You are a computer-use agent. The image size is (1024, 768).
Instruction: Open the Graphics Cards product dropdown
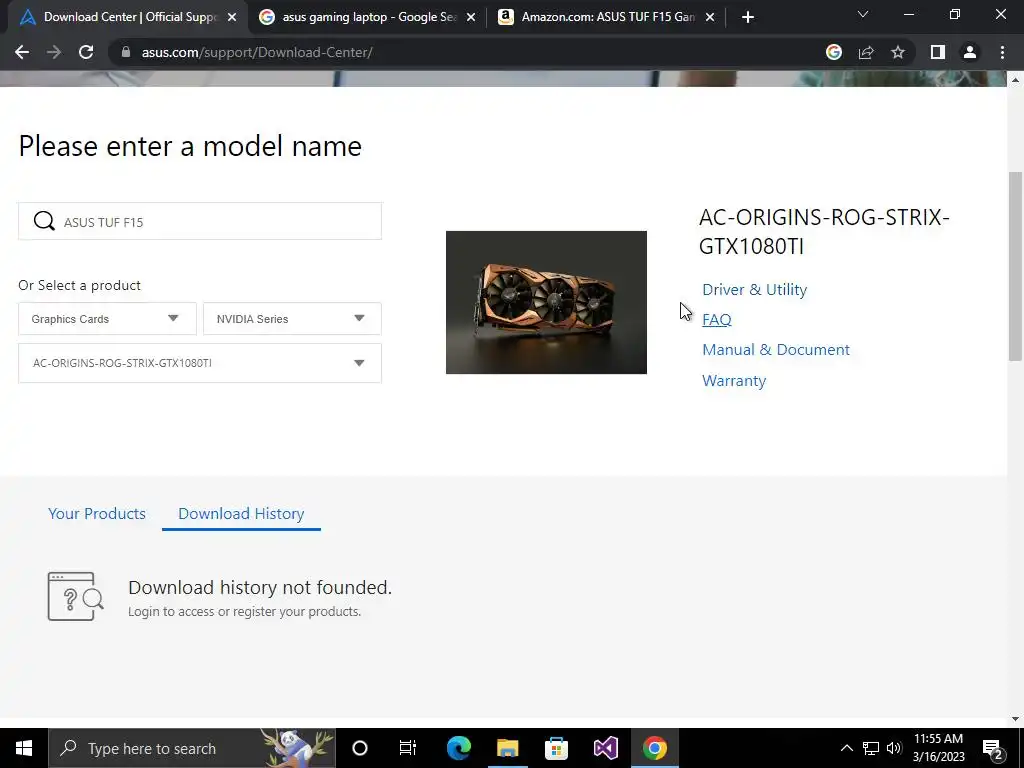click(x=107, y=319)
